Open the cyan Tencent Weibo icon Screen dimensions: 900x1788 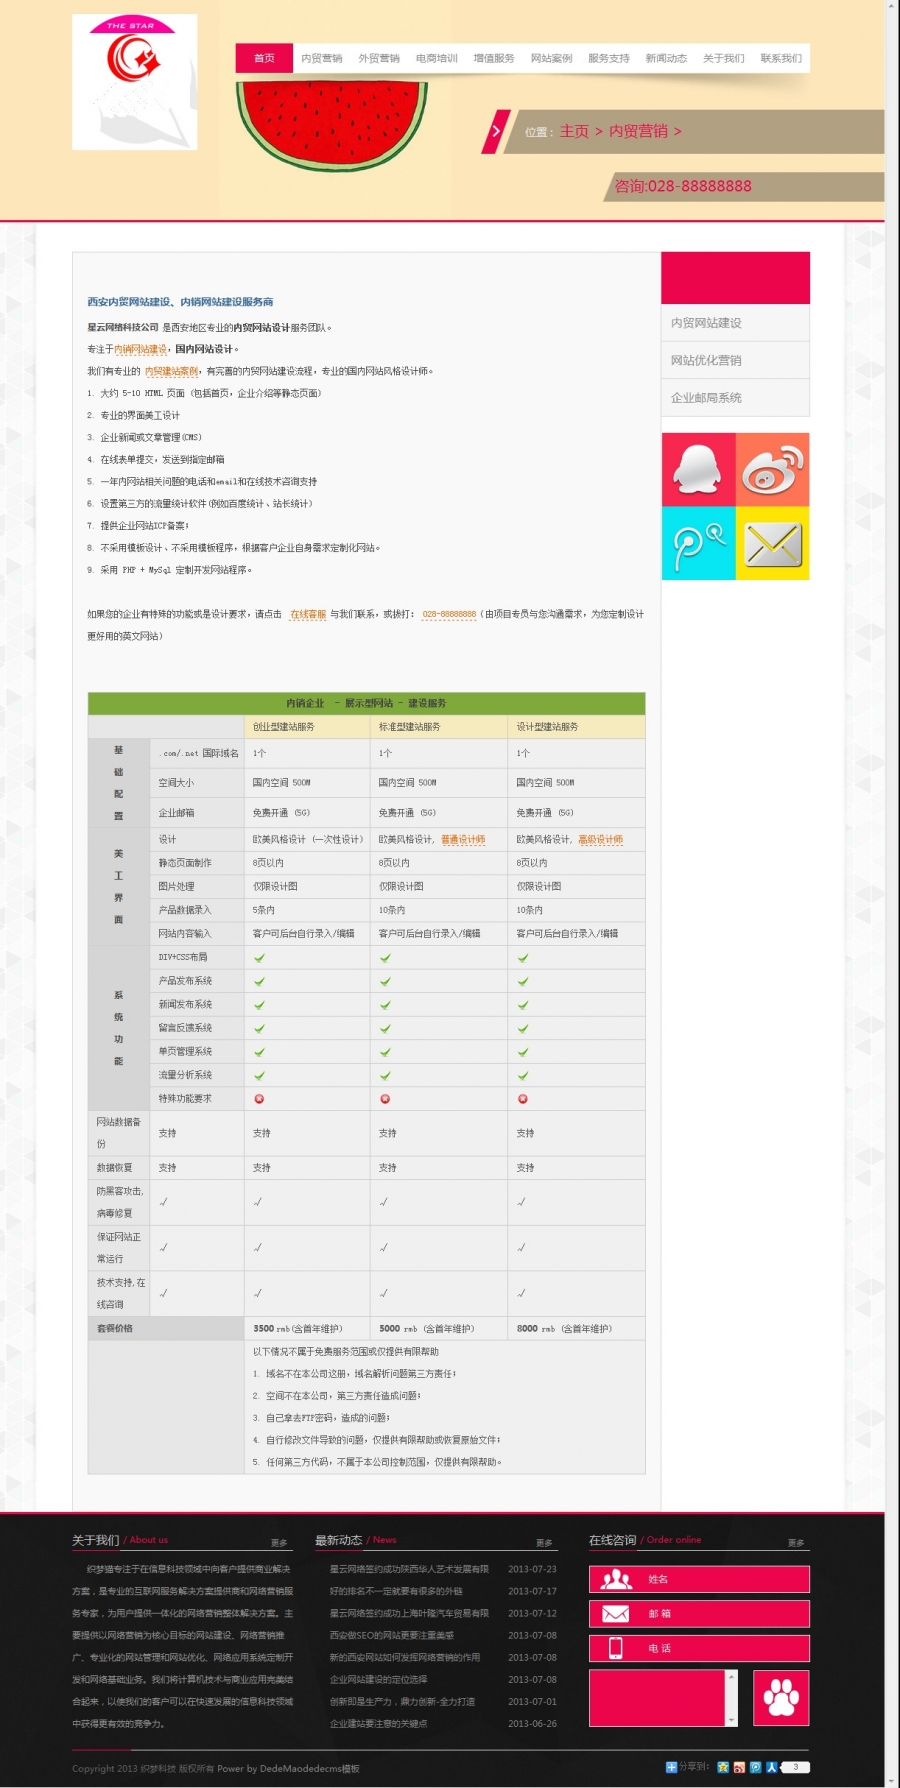[698, 543]
